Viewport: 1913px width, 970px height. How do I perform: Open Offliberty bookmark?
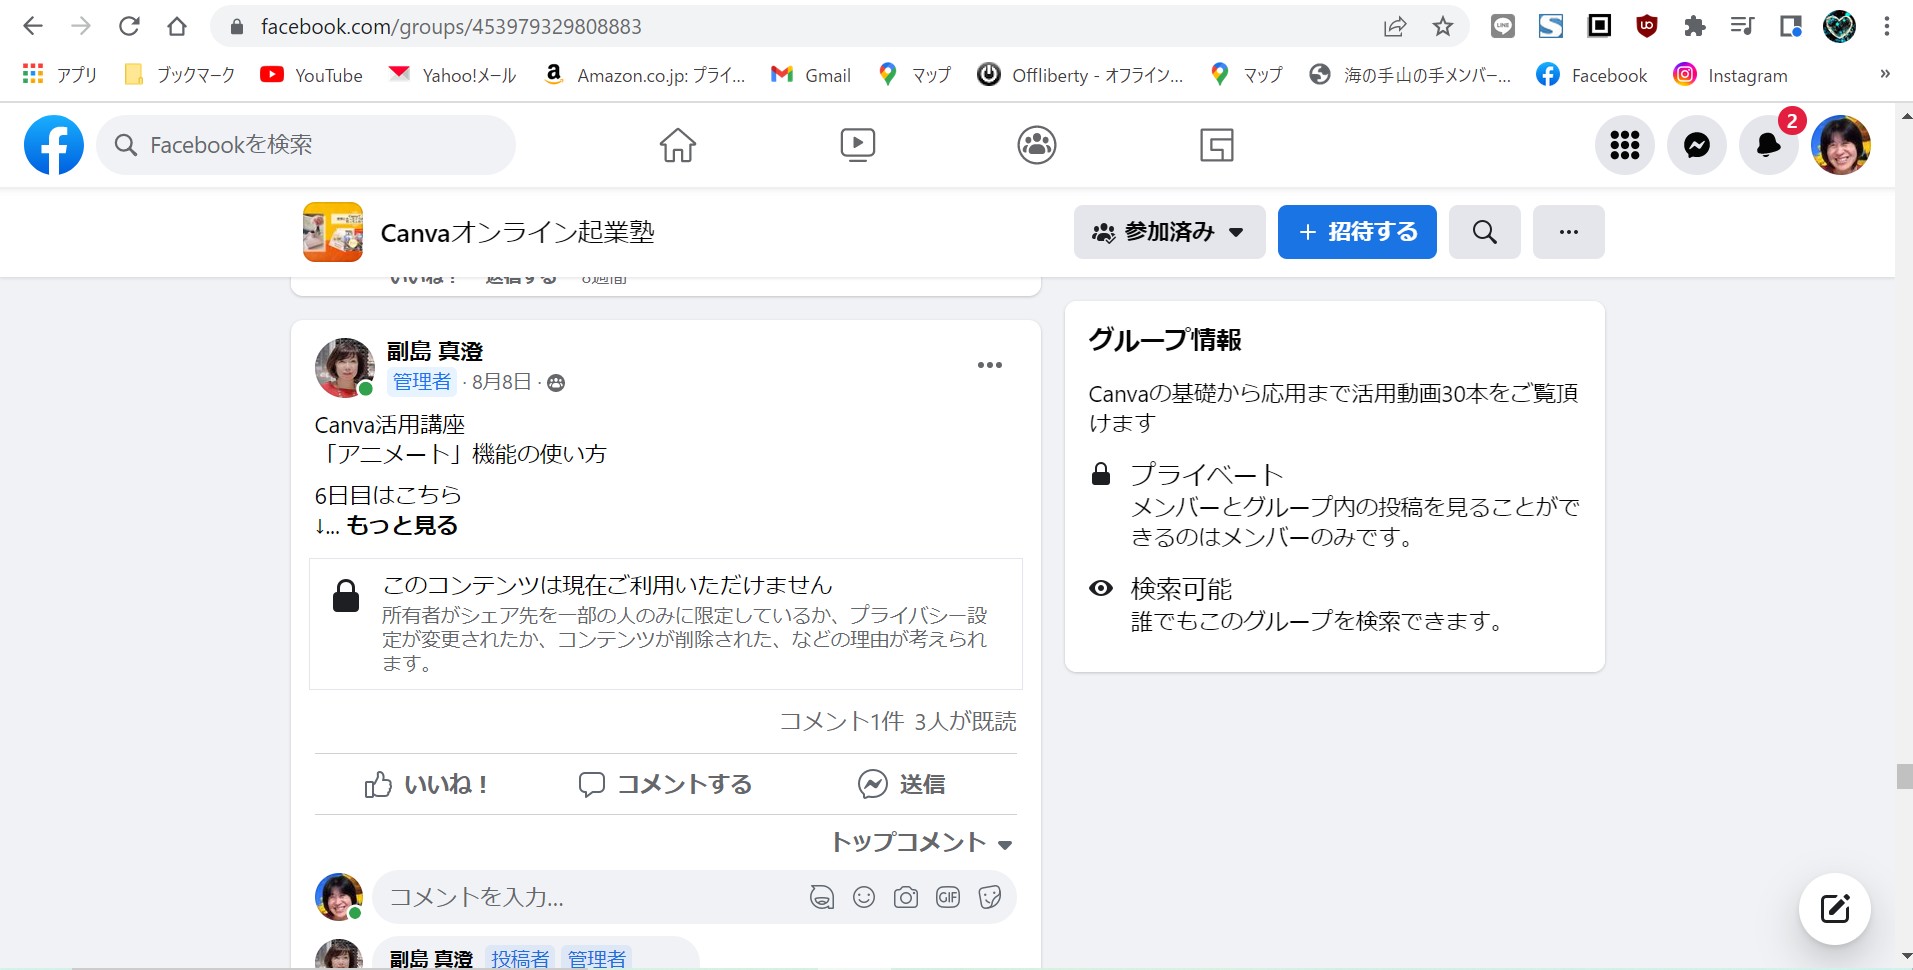pos(1080,74)
